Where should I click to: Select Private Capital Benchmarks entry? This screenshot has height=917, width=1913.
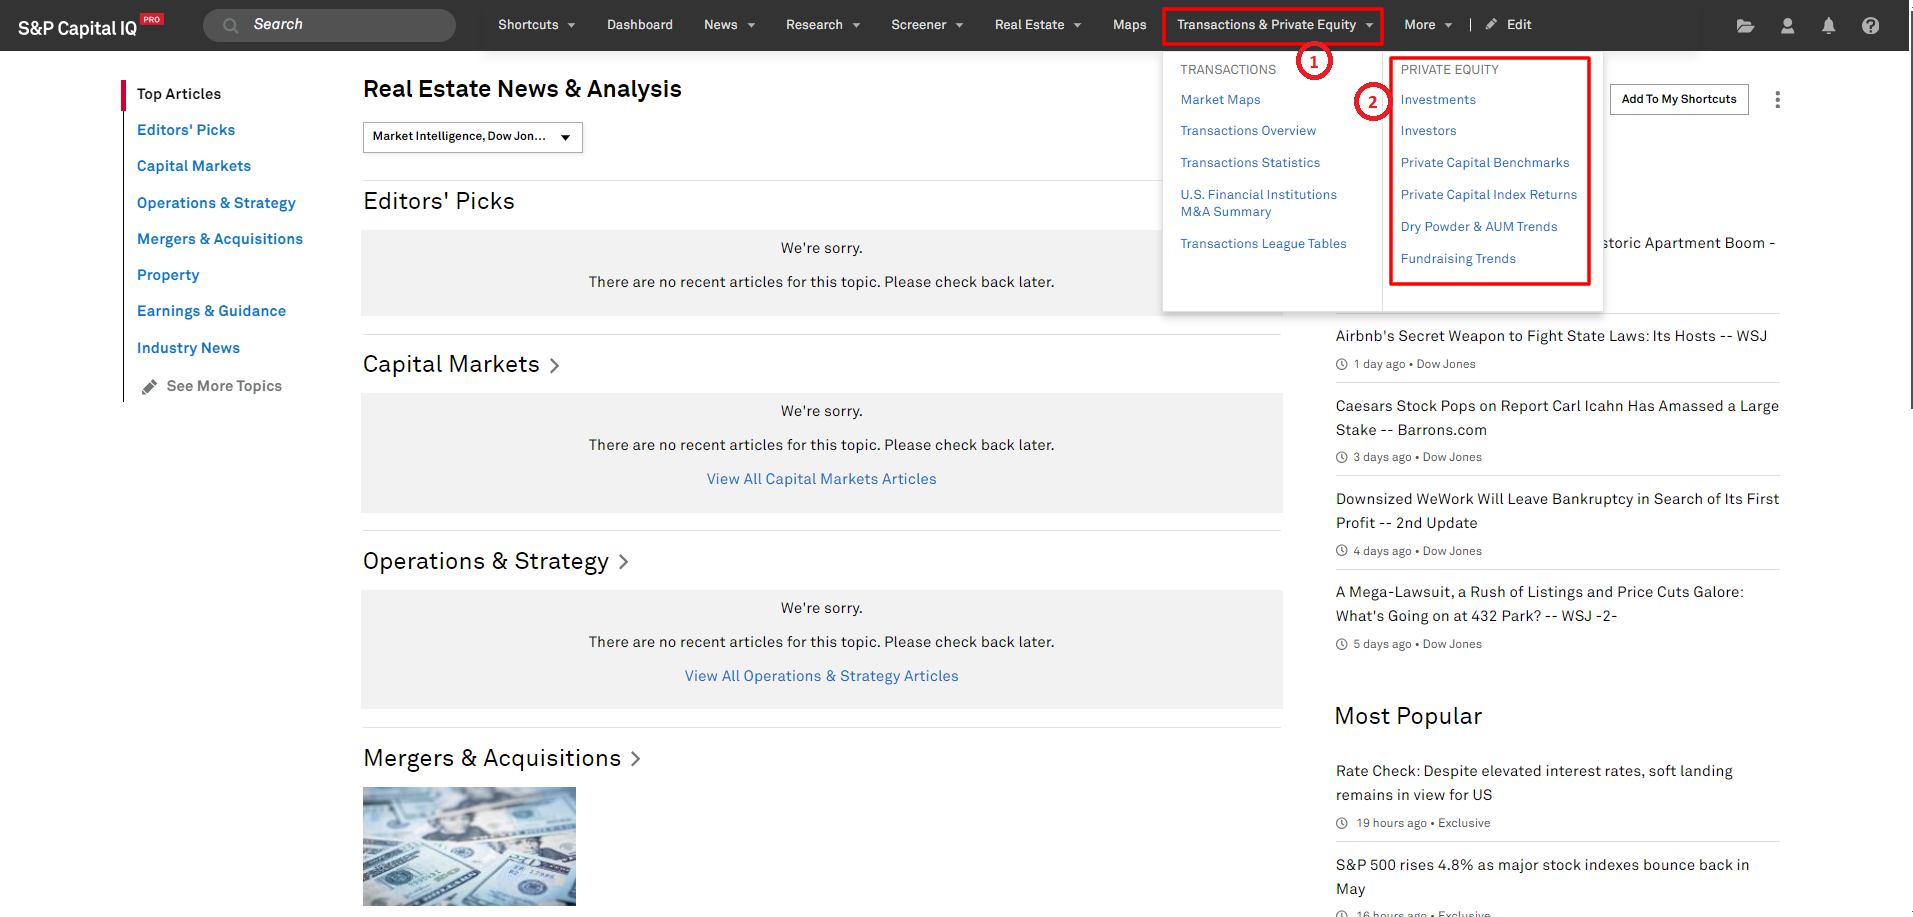point(1485,163)
